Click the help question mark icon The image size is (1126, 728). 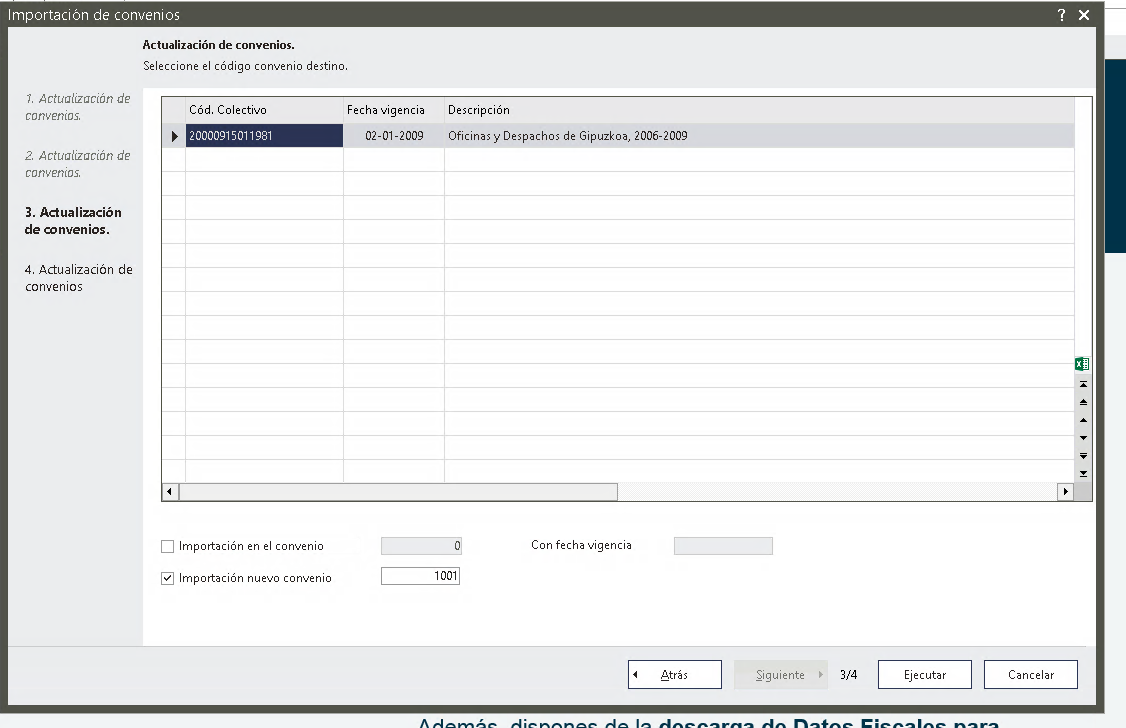[1061, 14]
